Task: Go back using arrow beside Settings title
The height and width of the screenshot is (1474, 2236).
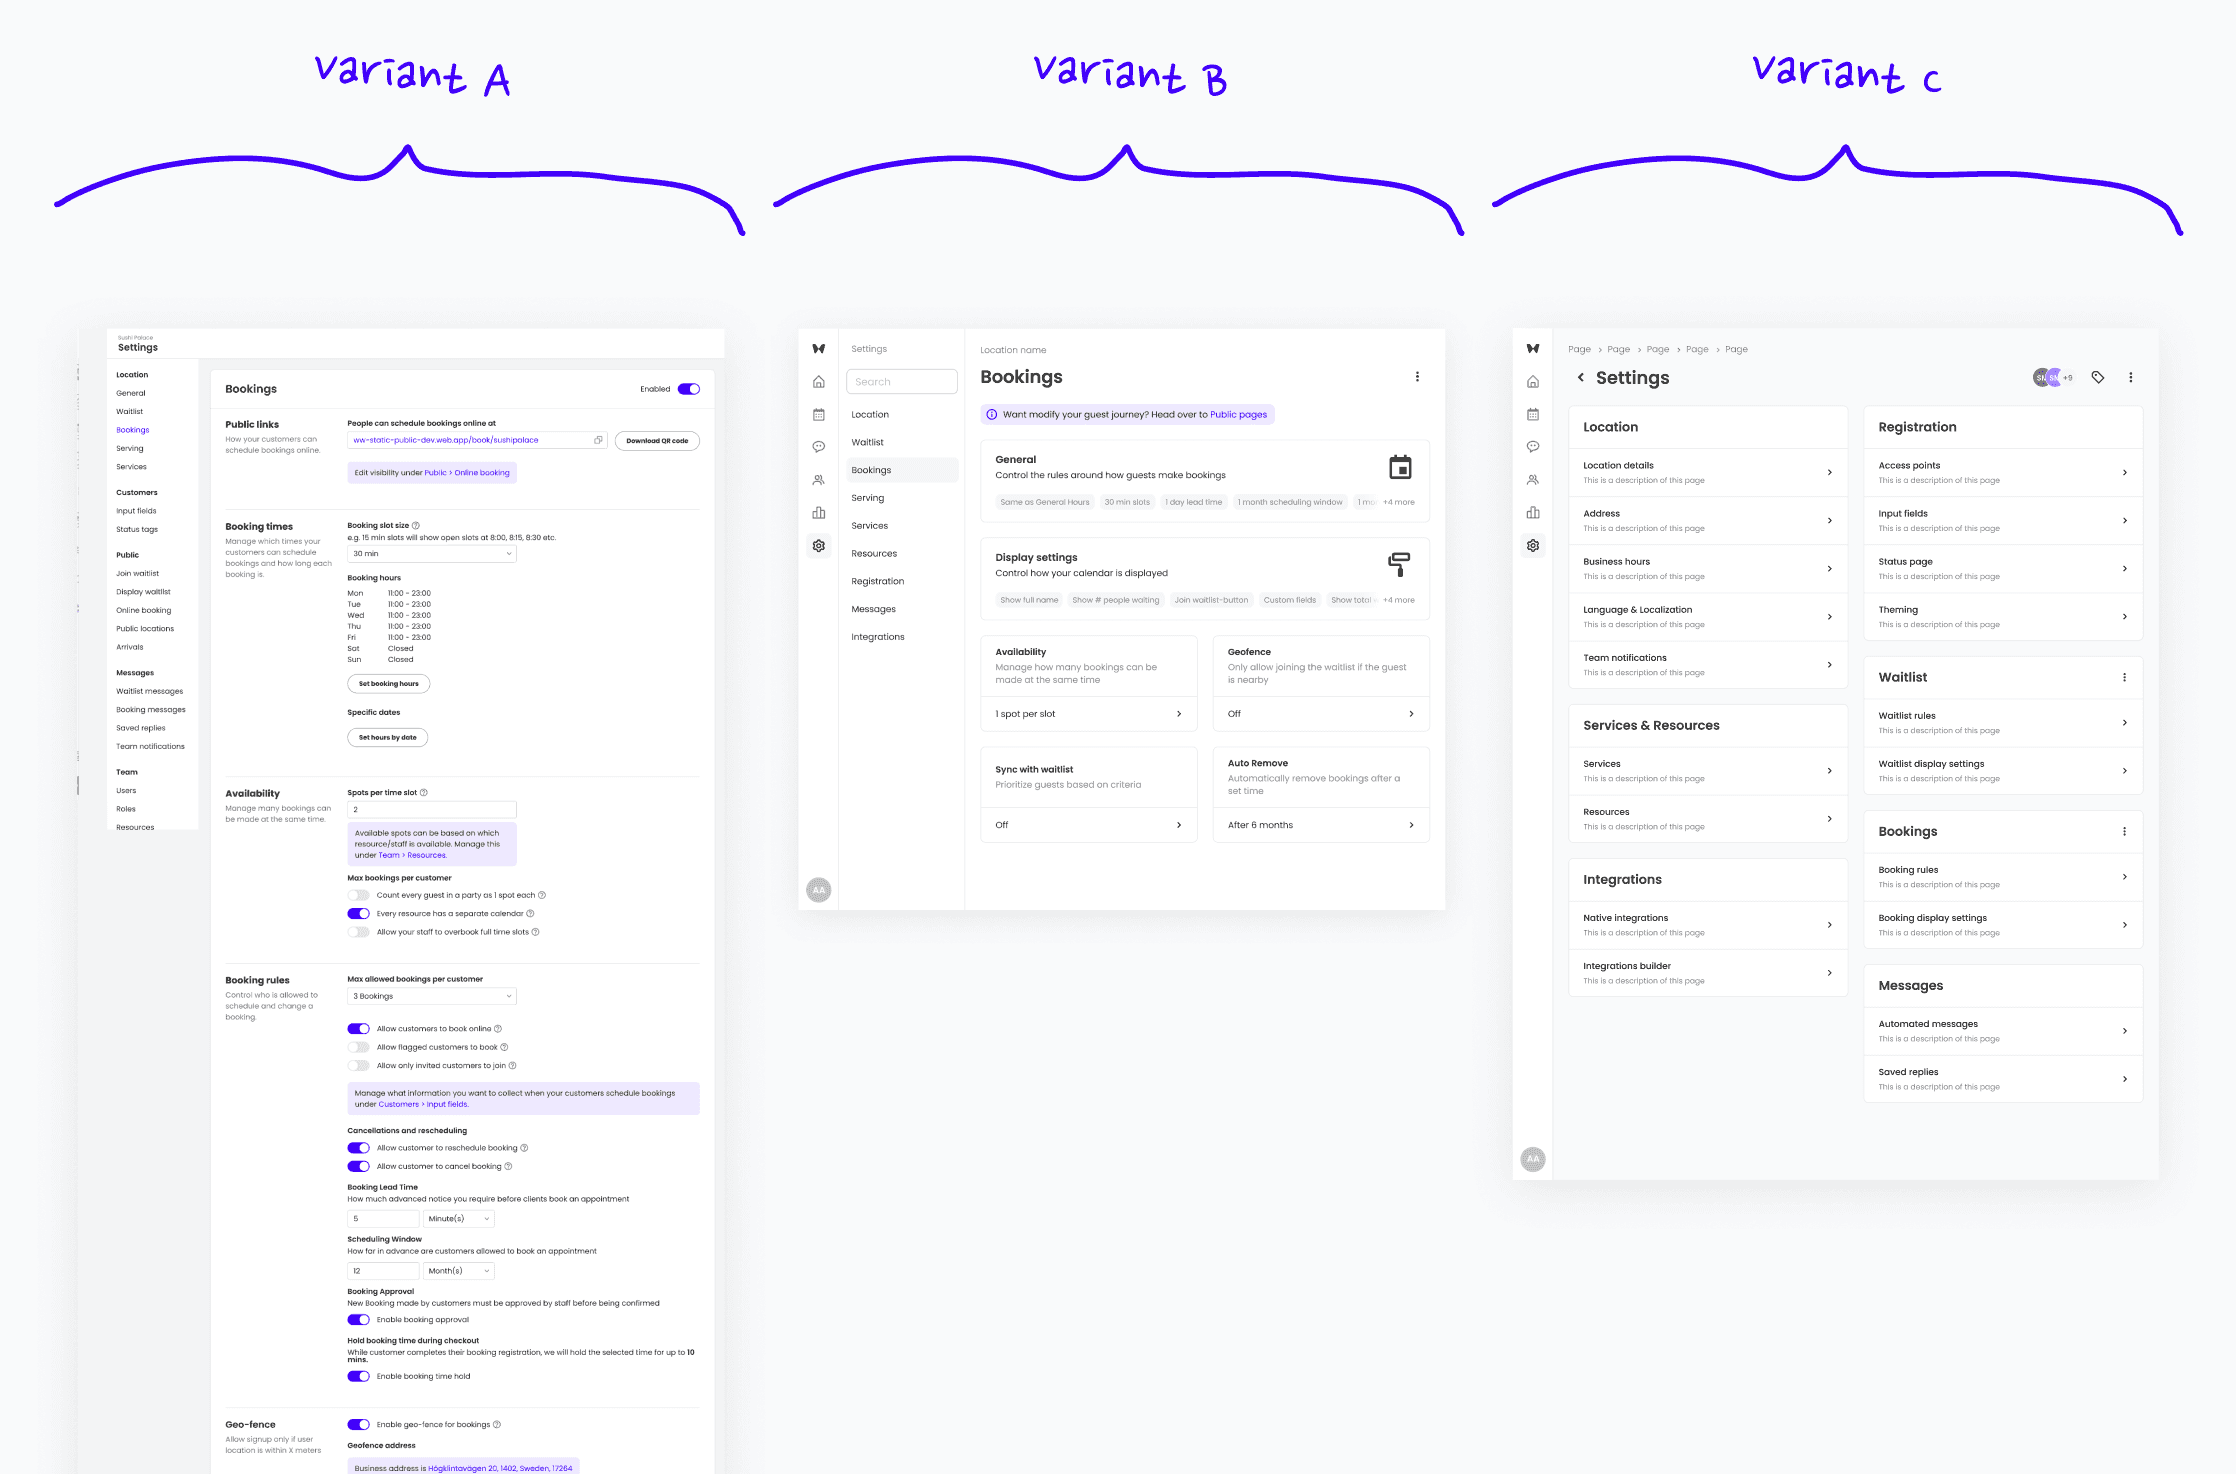Action: pyautogui.click(x=1580, y=377)
